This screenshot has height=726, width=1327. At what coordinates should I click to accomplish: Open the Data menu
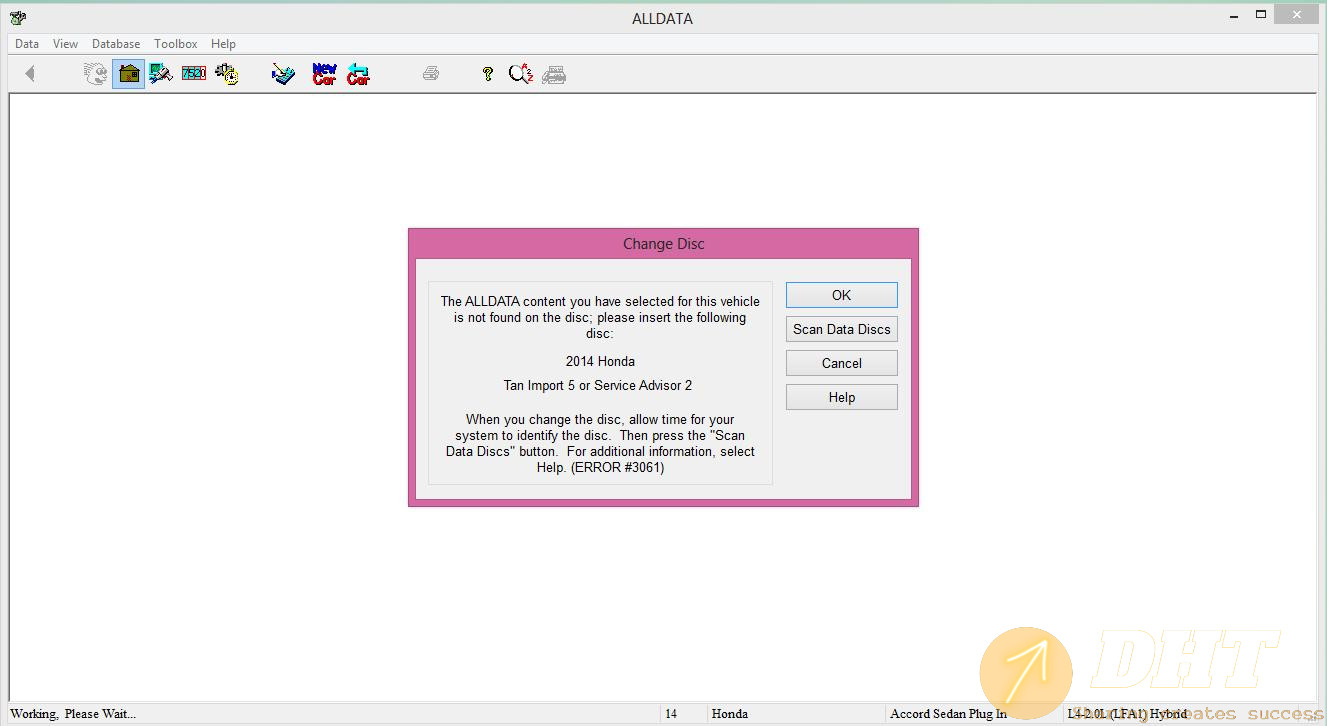point(27,44)
